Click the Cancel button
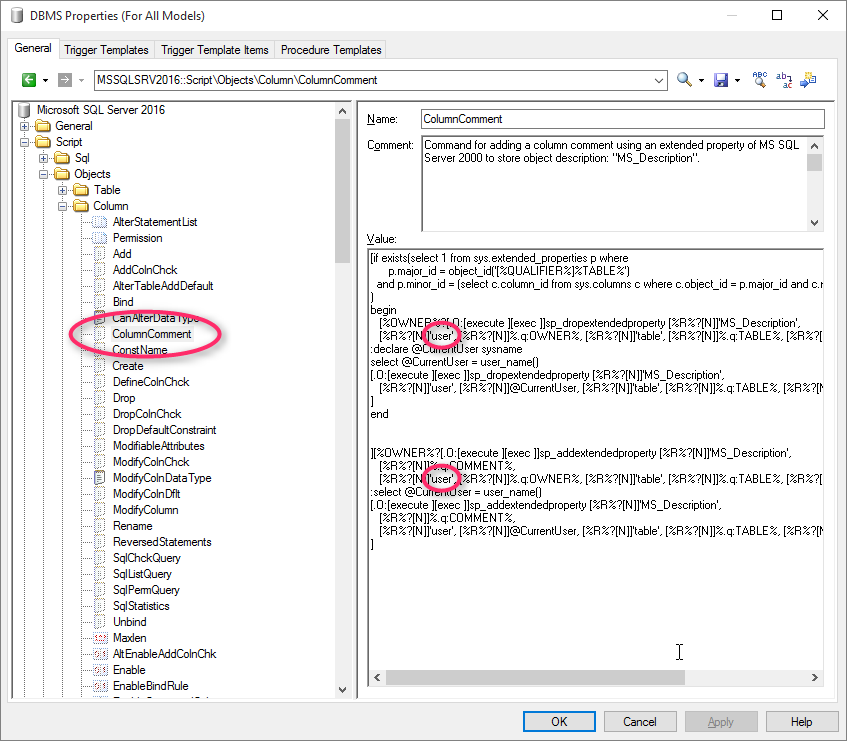This screenshot has height=741, width=847. [x=640, y=721]
